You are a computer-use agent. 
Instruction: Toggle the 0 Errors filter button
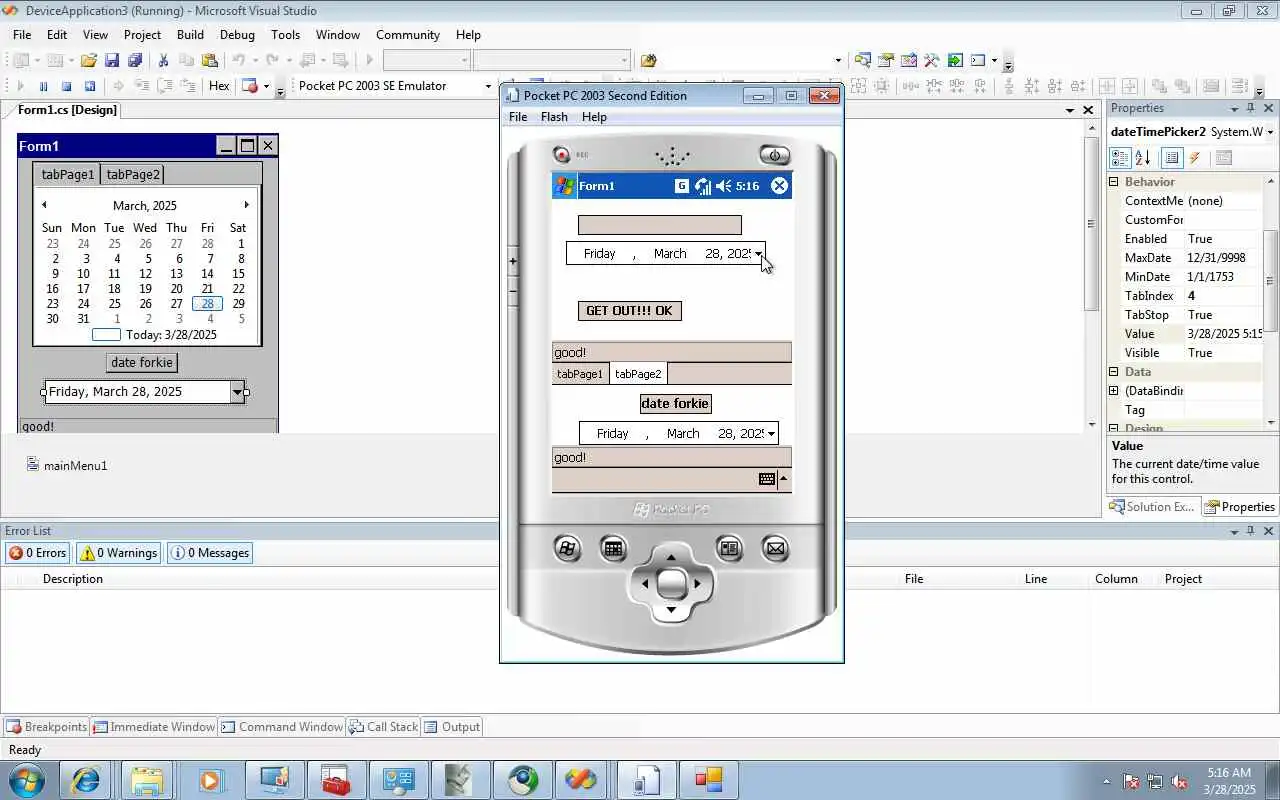coord(38,553)
